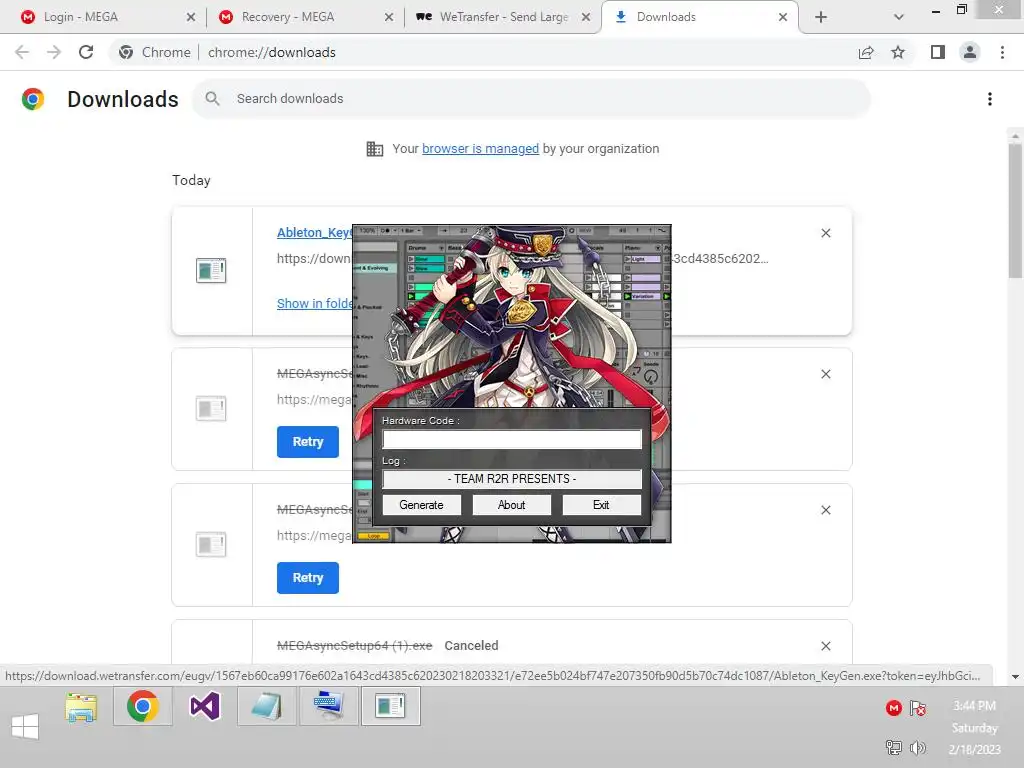Retry the first interrupted MEGAsync download
This screenshot has width=1024, height=768.
pos(308,442)
